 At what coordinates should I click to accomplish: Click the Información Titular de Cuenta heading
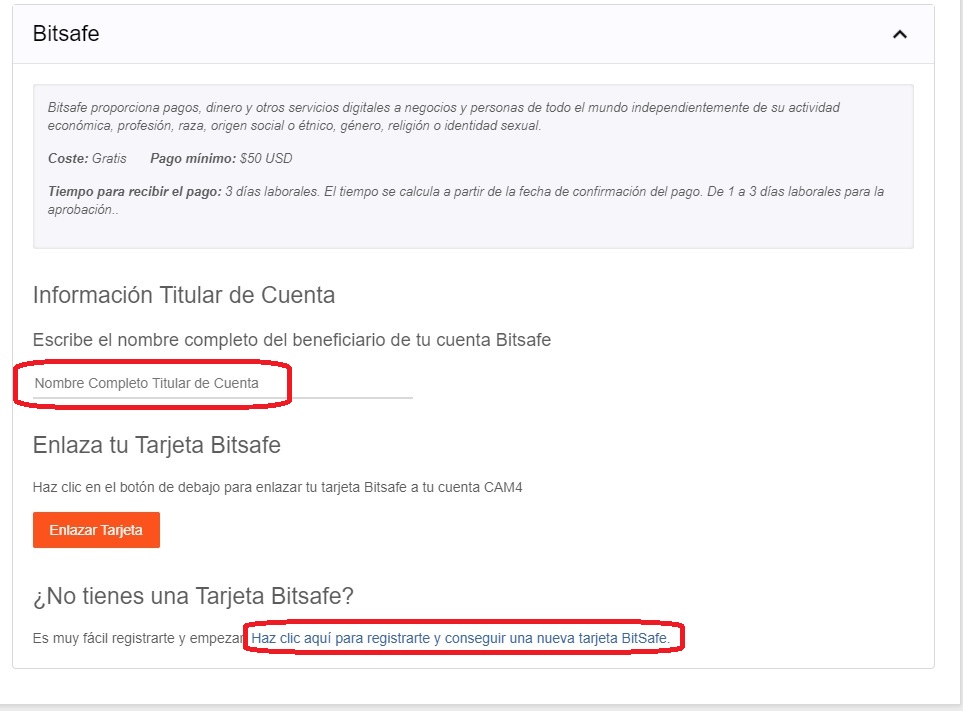(183, 295)
